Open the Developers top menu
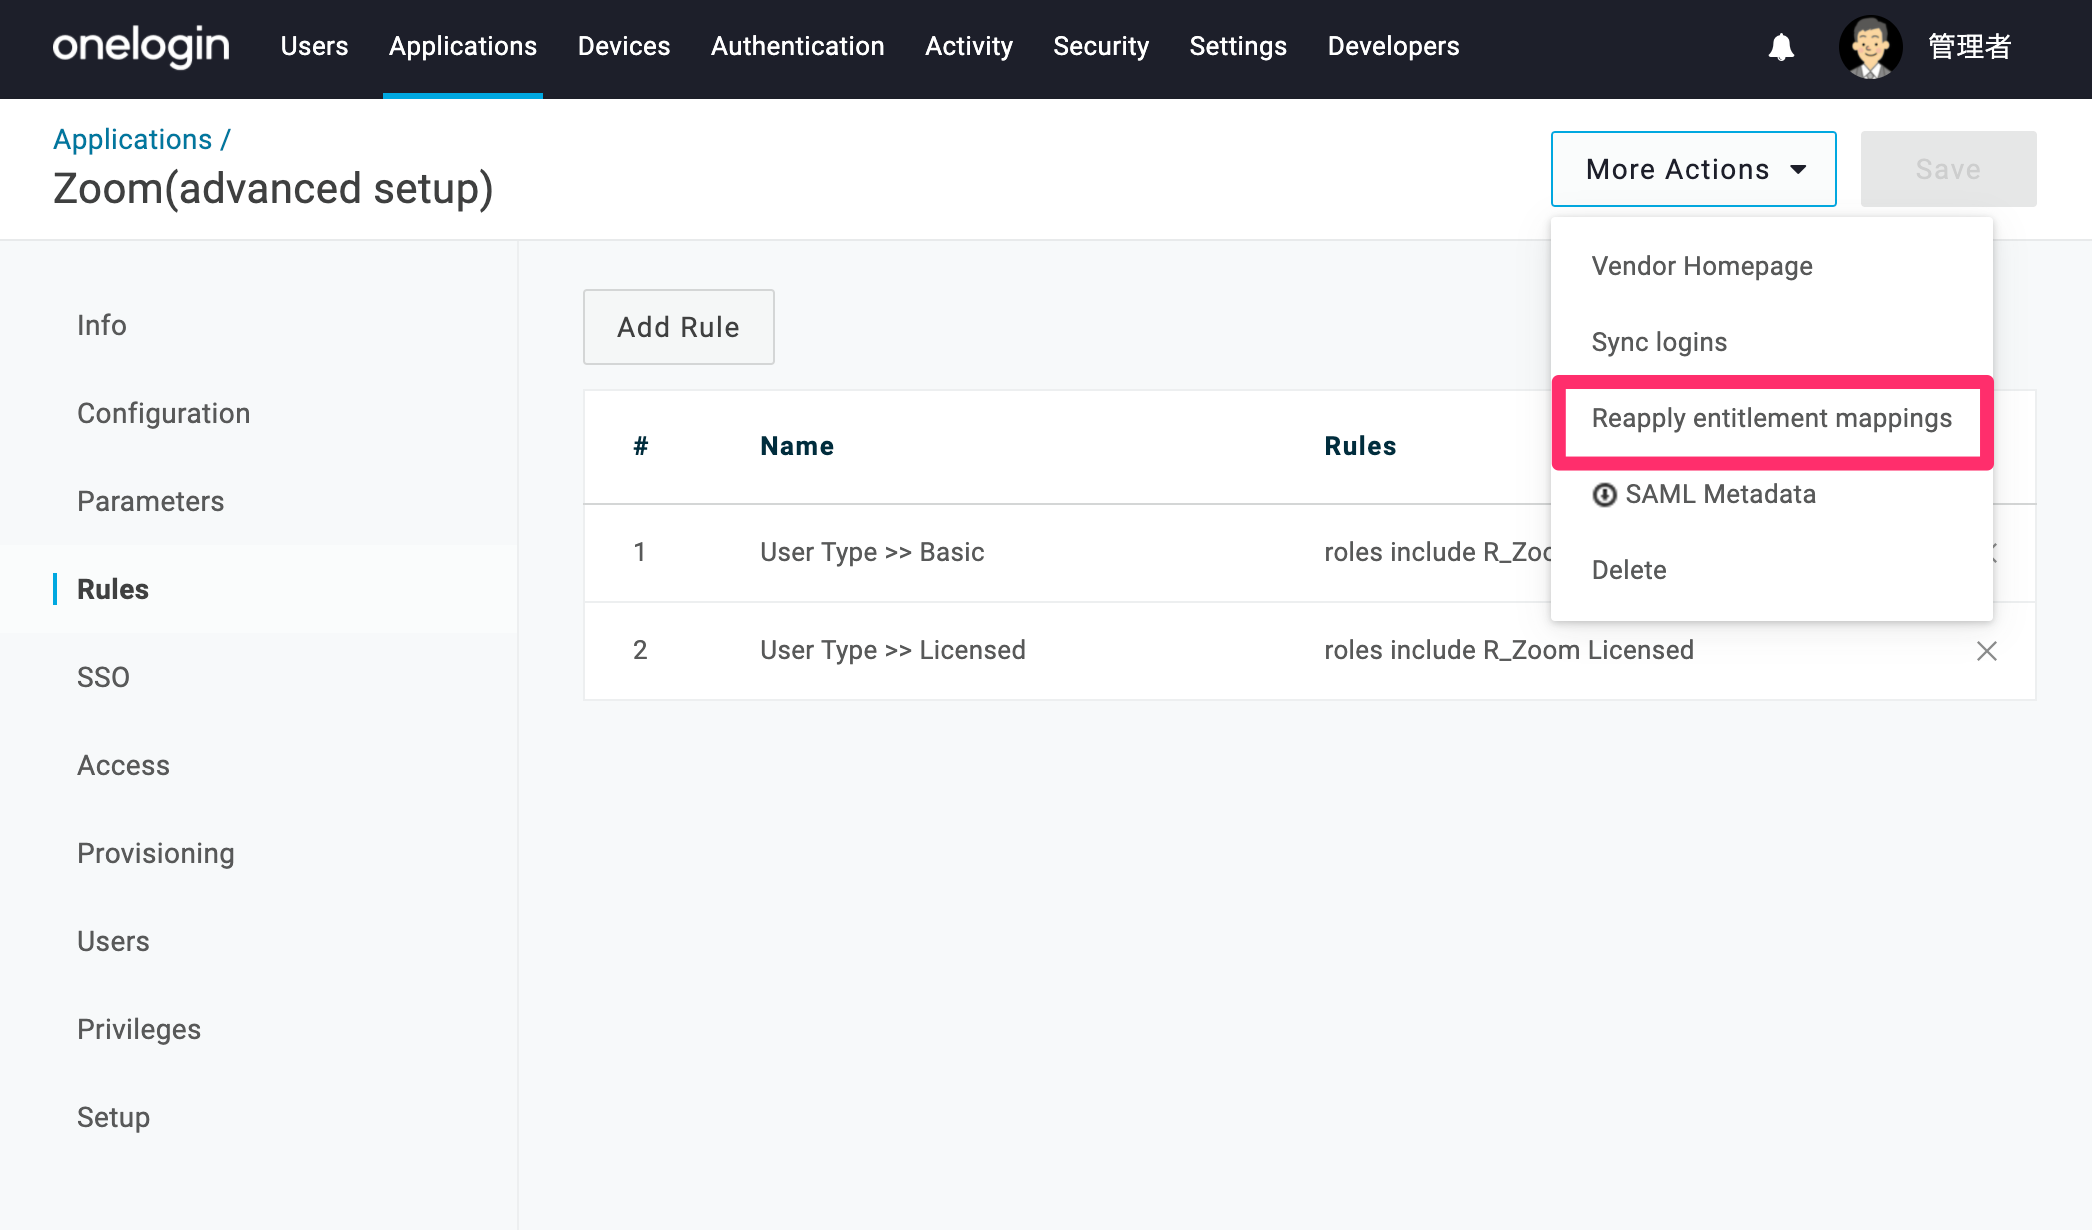 click(x=1393, y=46)
